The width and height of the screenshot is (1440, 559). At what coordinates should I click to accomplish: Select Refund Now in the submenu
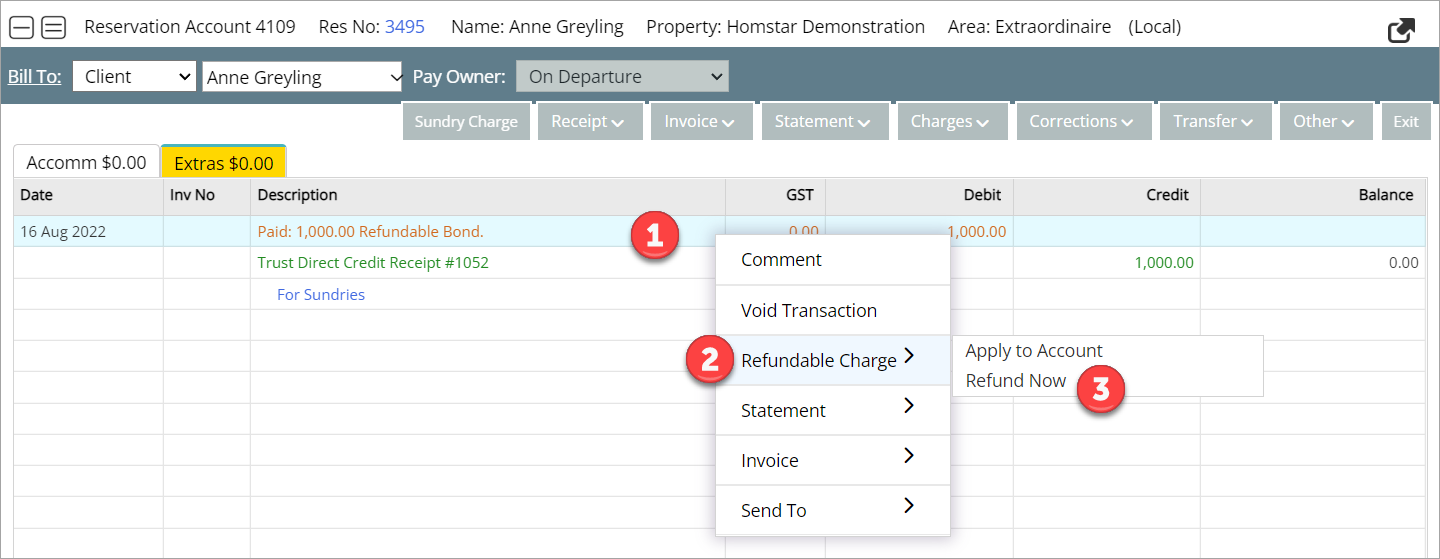point(1015,381)
